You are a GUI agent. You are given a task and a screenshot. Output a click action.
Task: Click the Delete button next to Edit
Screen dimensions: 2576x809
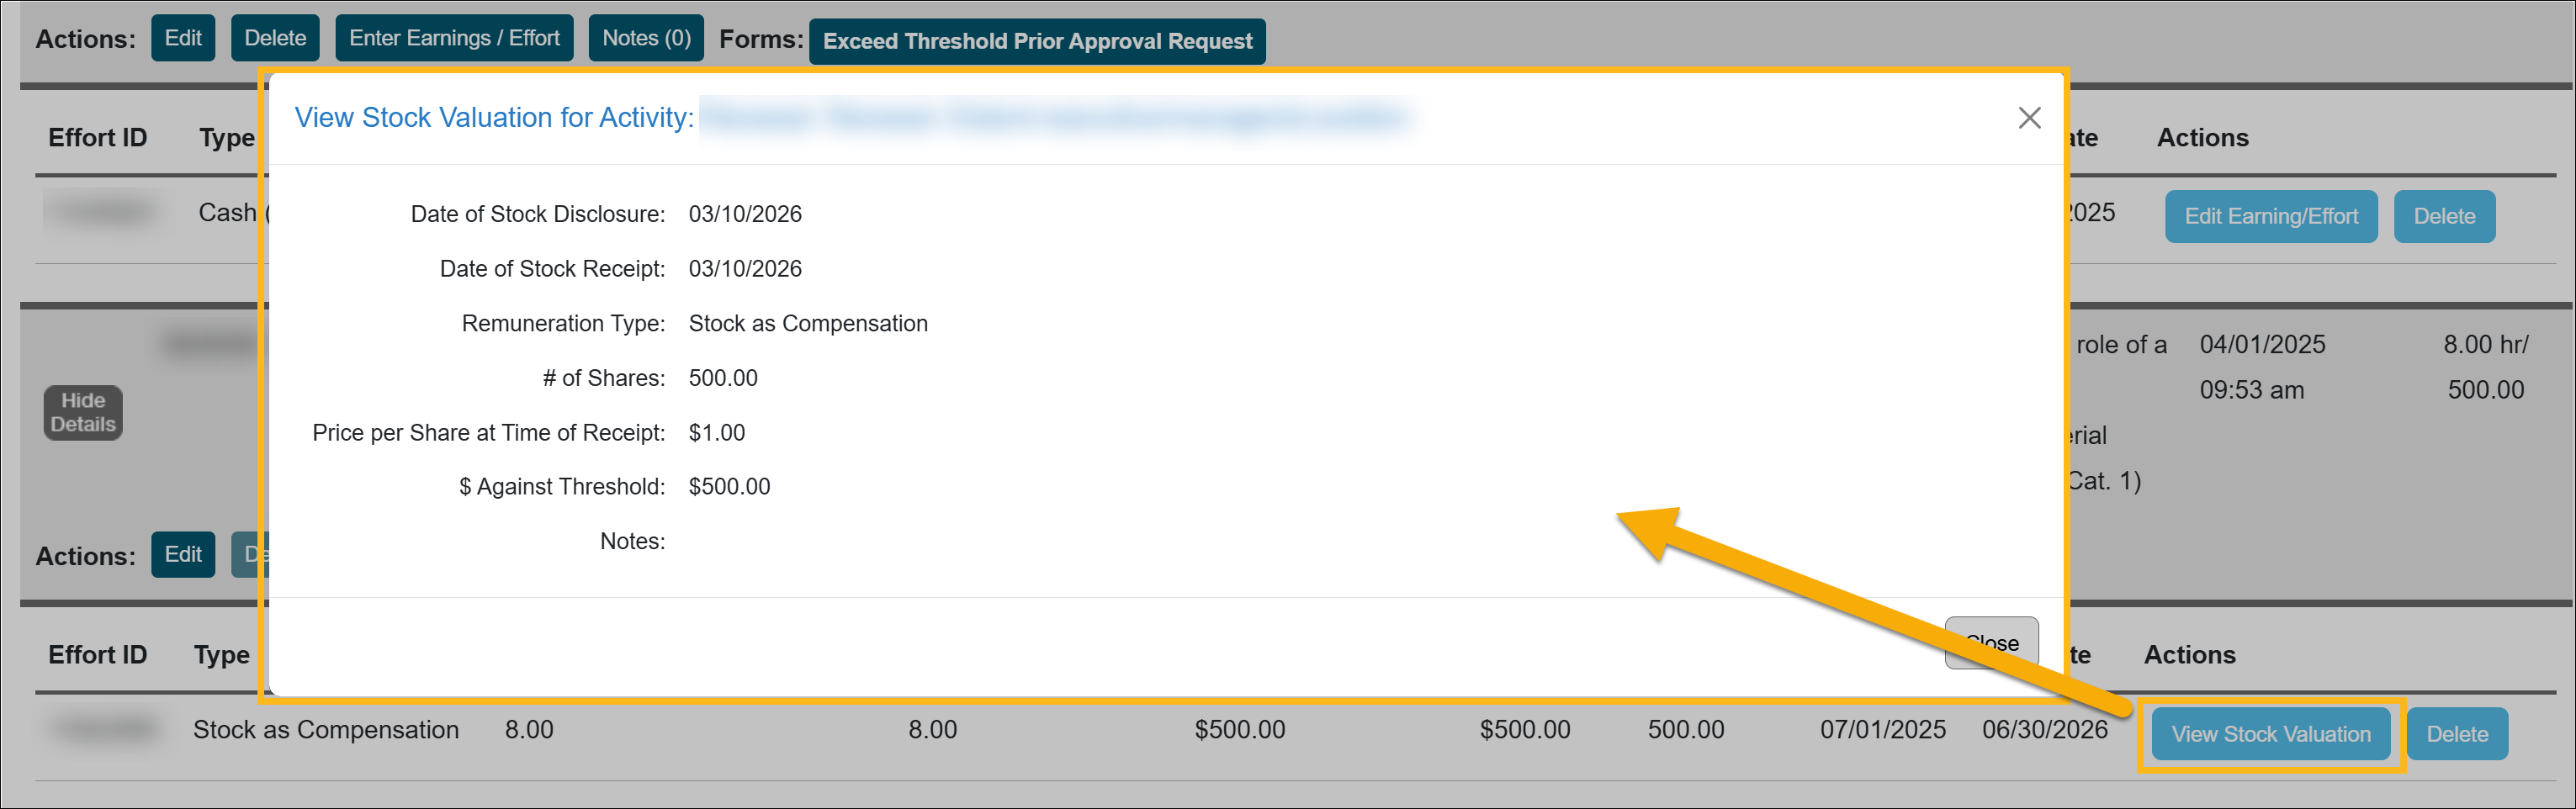[x=275, y=37]
